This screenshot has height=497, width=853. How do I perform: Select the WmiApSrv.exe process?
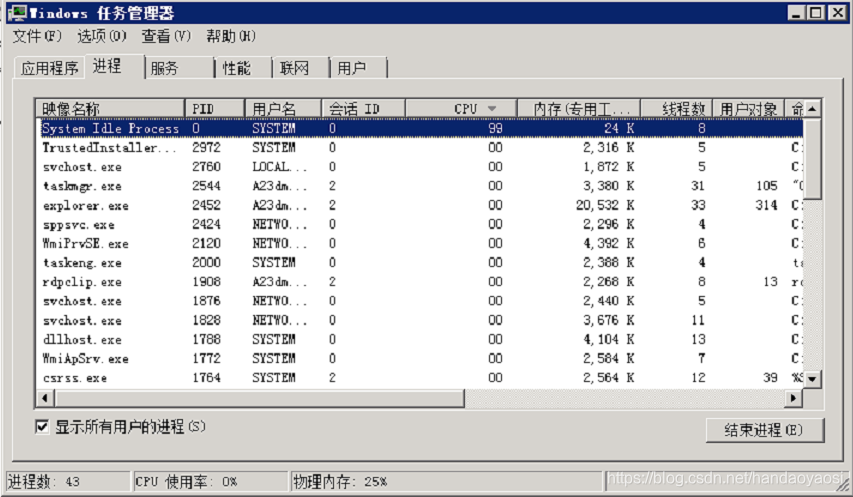[420, 358]
